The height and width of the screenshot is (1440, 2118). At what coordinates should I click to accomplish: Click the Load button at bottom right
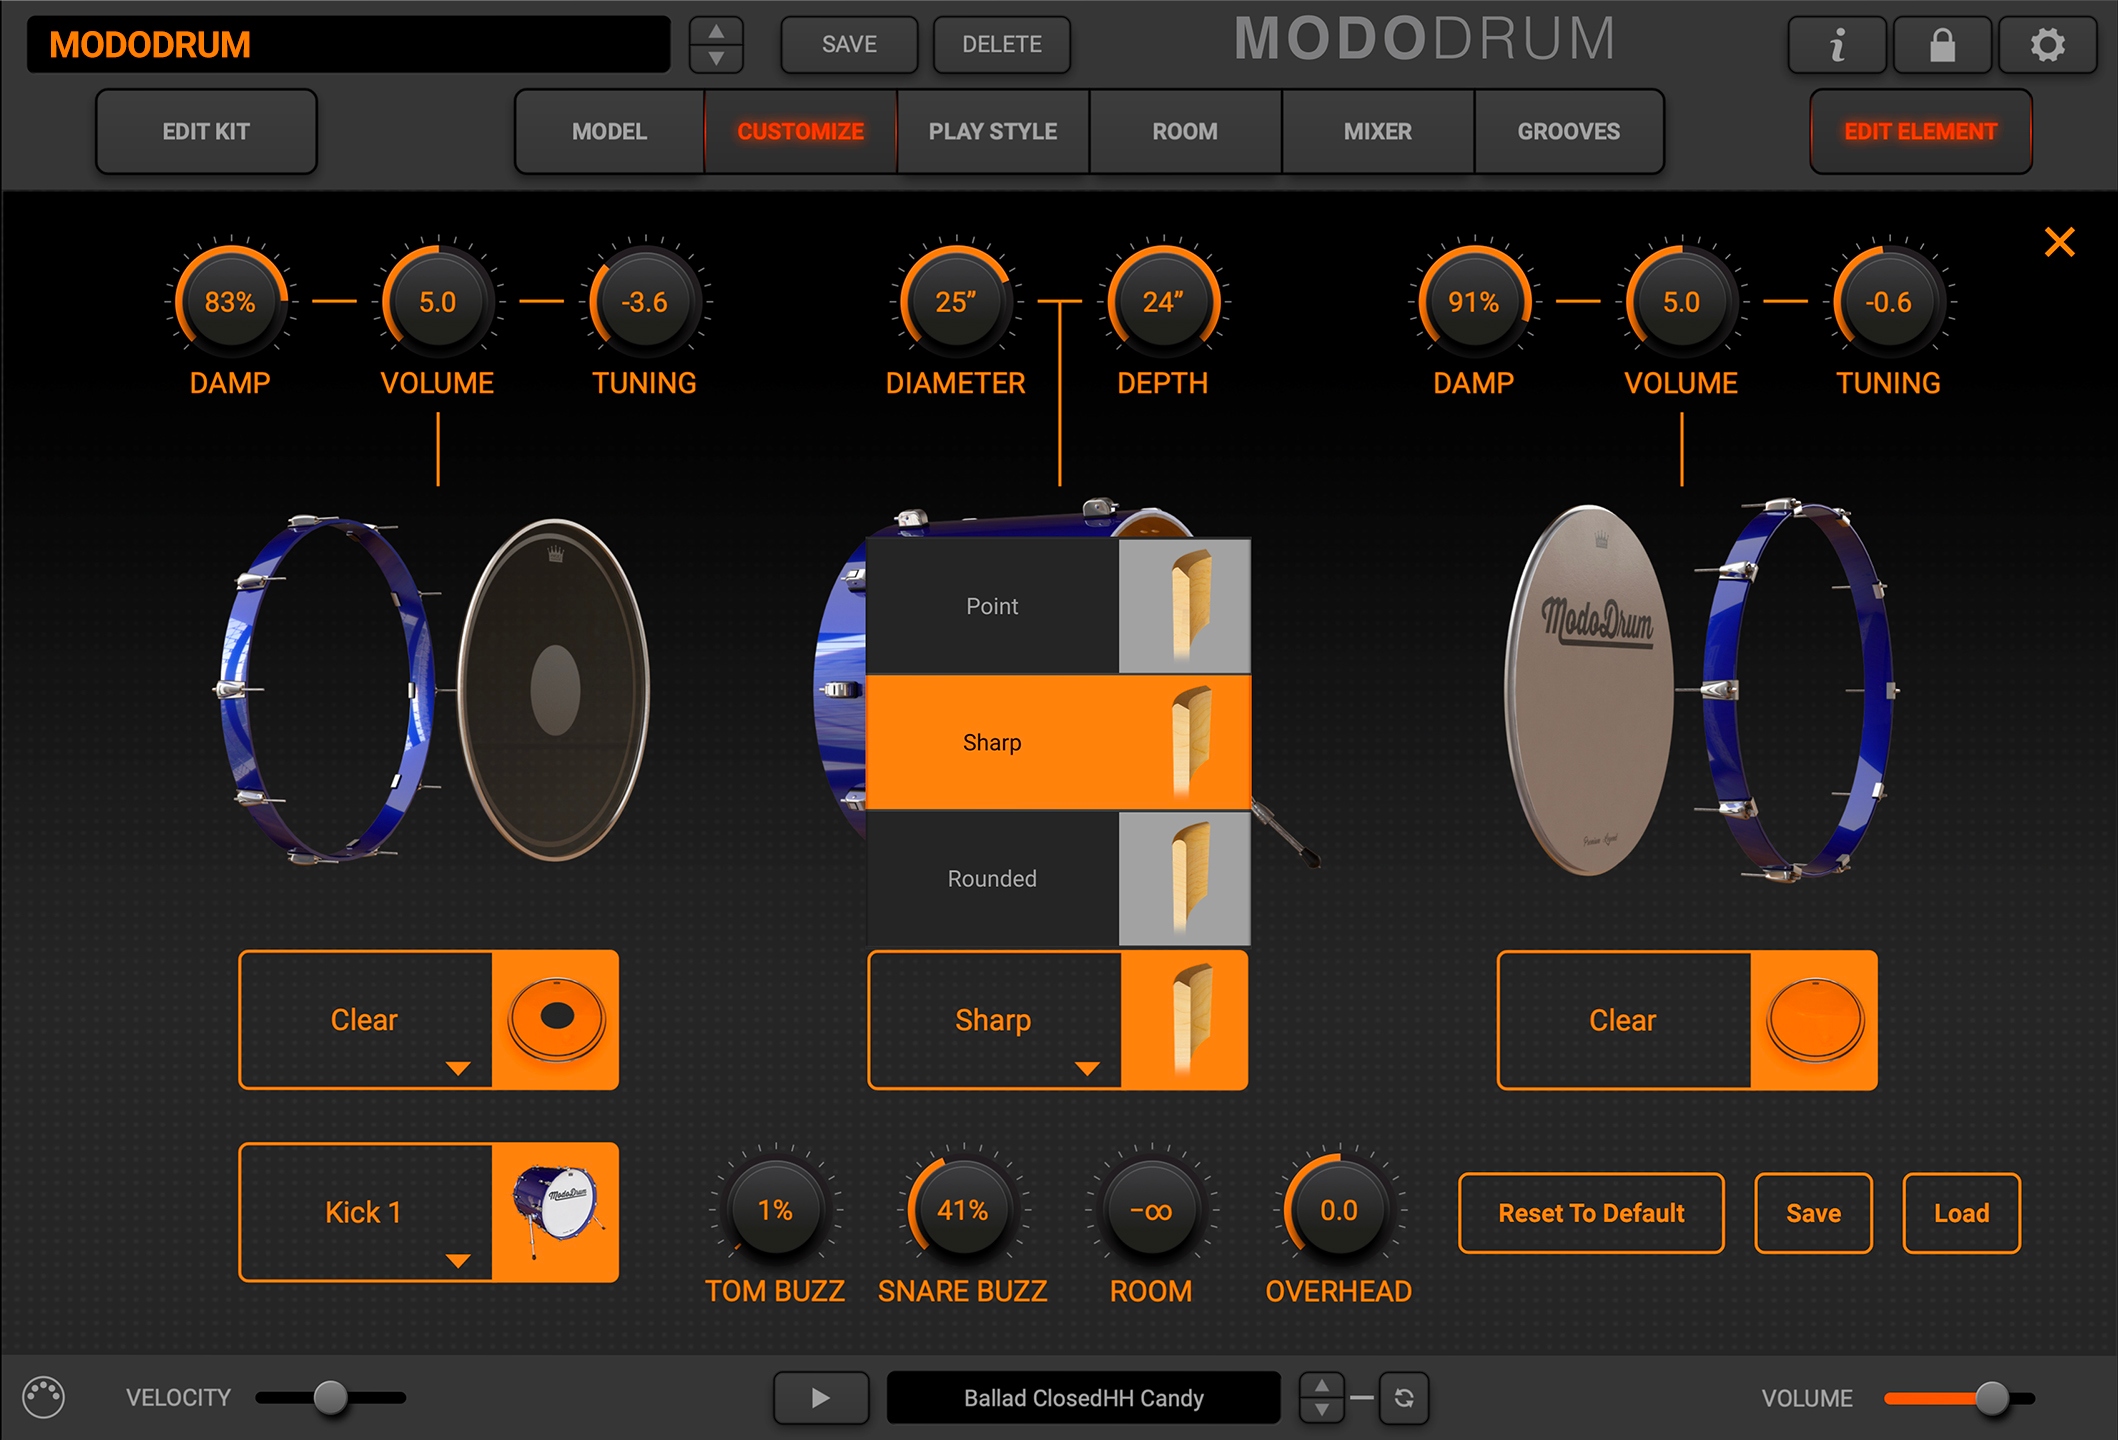pyautogui.click(x=1960, y=1213)
